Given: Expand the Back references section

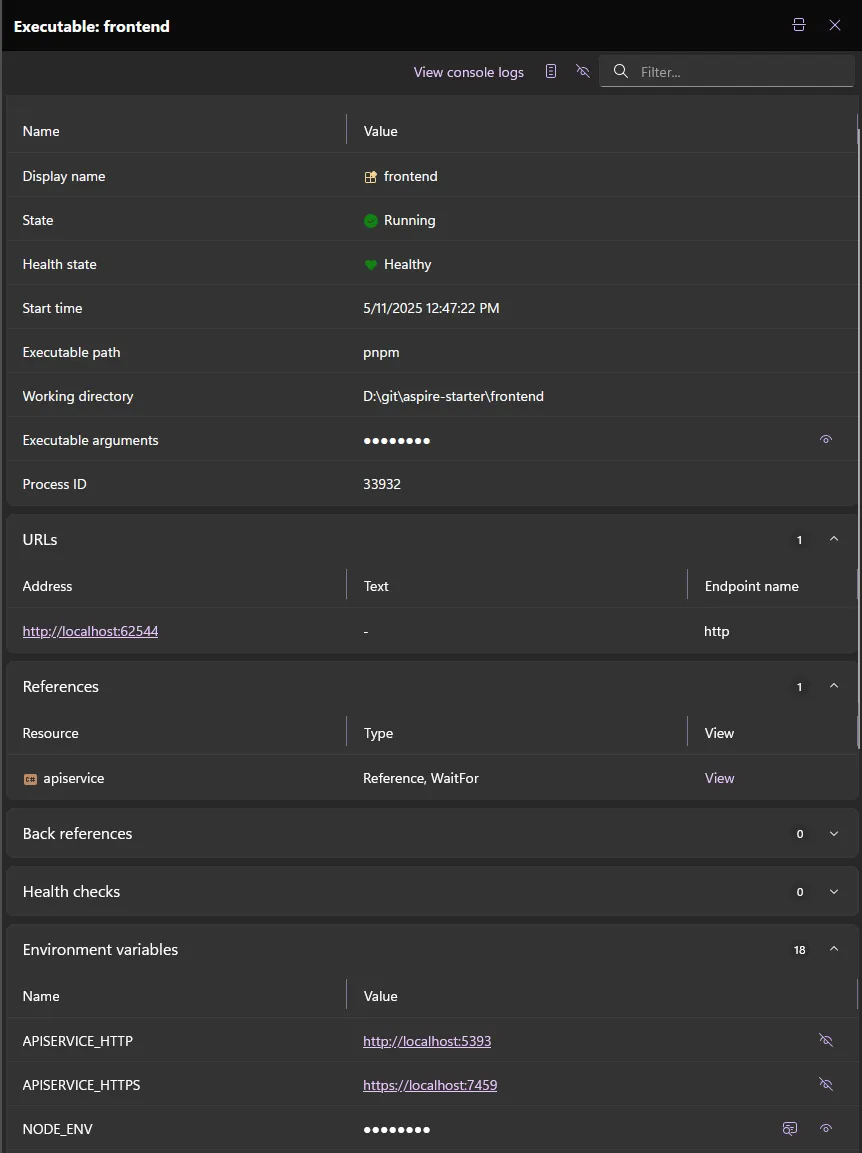Looking at the screenshot, I should coord(835,833).
